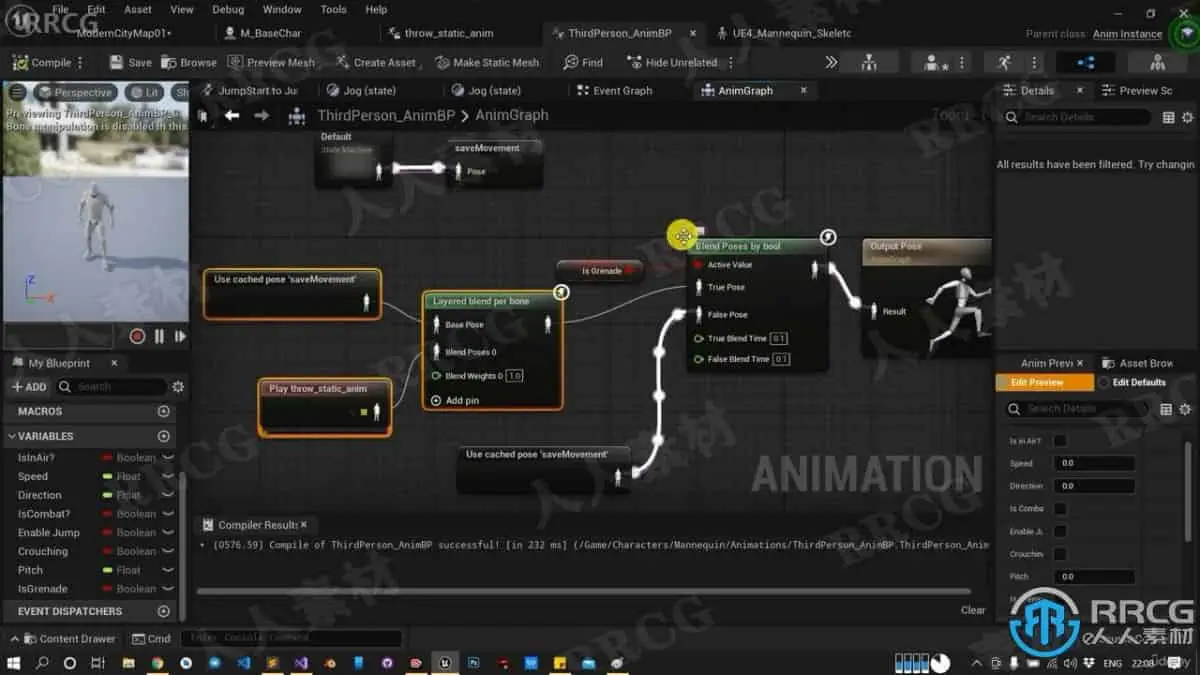The width and height of the screenshot is (1200, 675).
Task: Open viewport hamburger options menu
Action: coord(17,92)
